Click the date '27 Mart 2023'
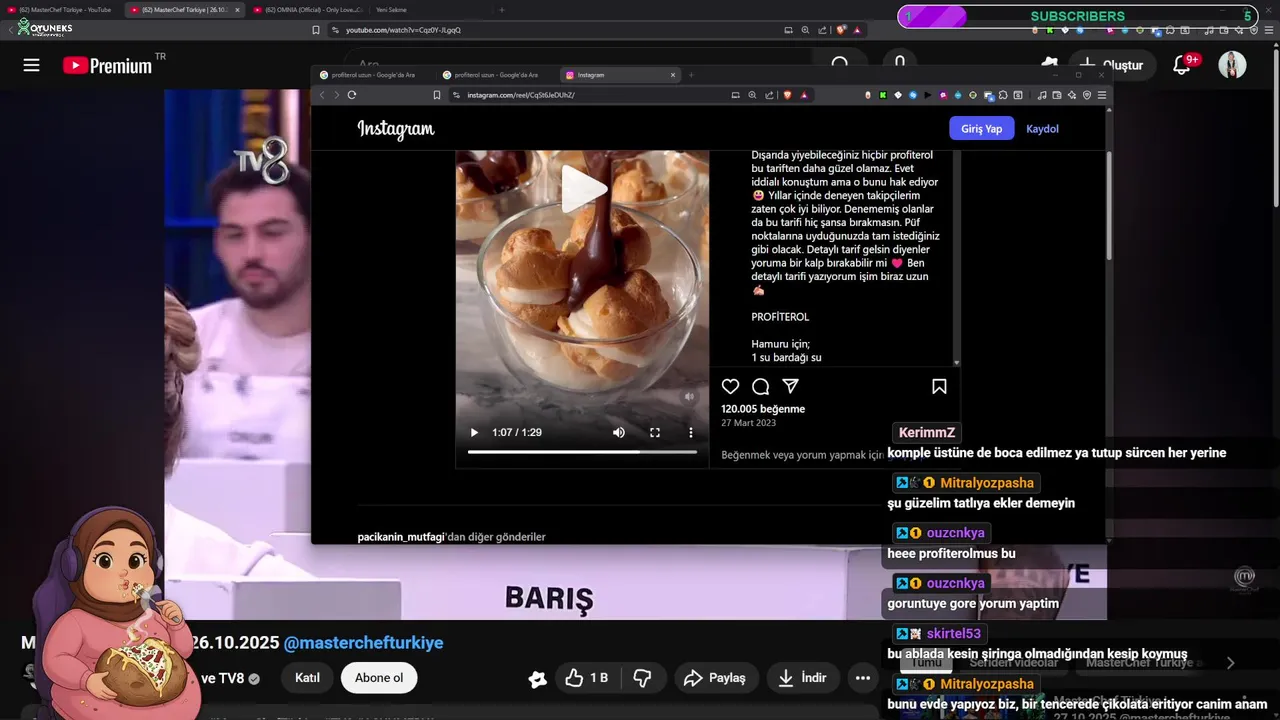Viewport: 1280px width, 720px height. [748, 423]
